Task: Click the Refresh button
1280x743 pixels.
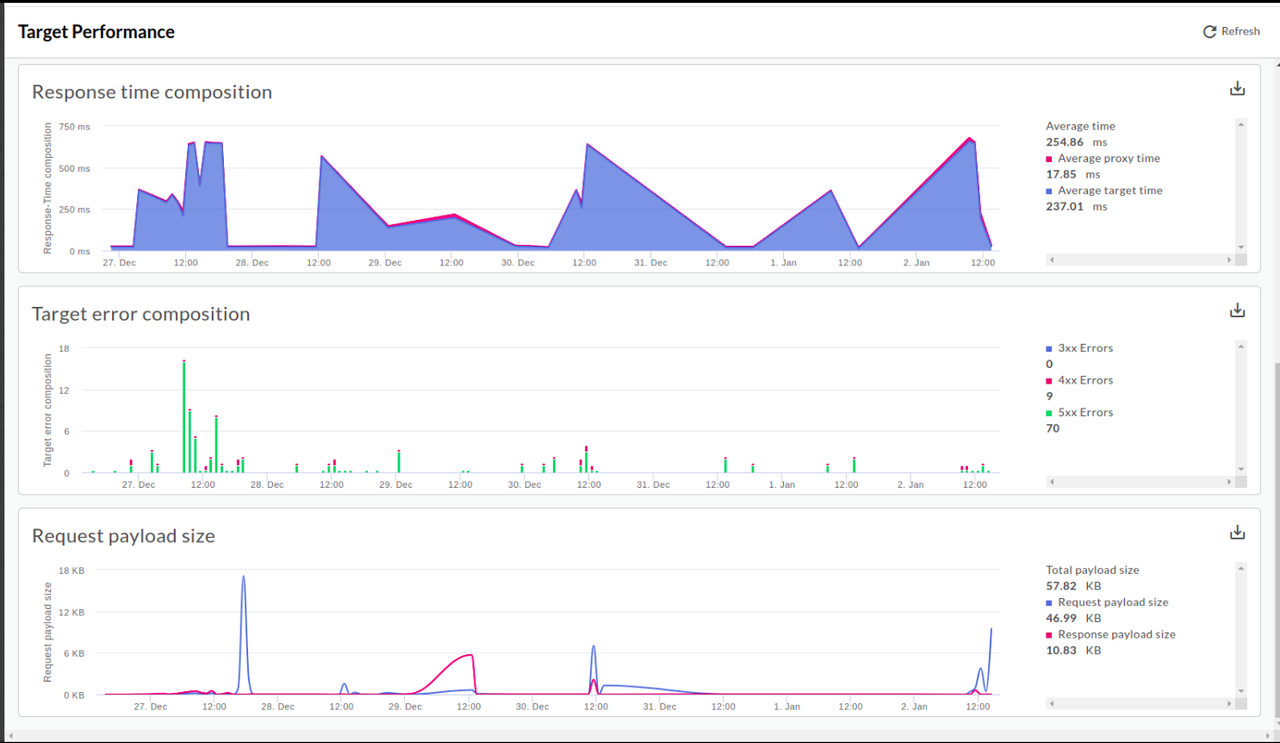Action: click(1231, 31)
